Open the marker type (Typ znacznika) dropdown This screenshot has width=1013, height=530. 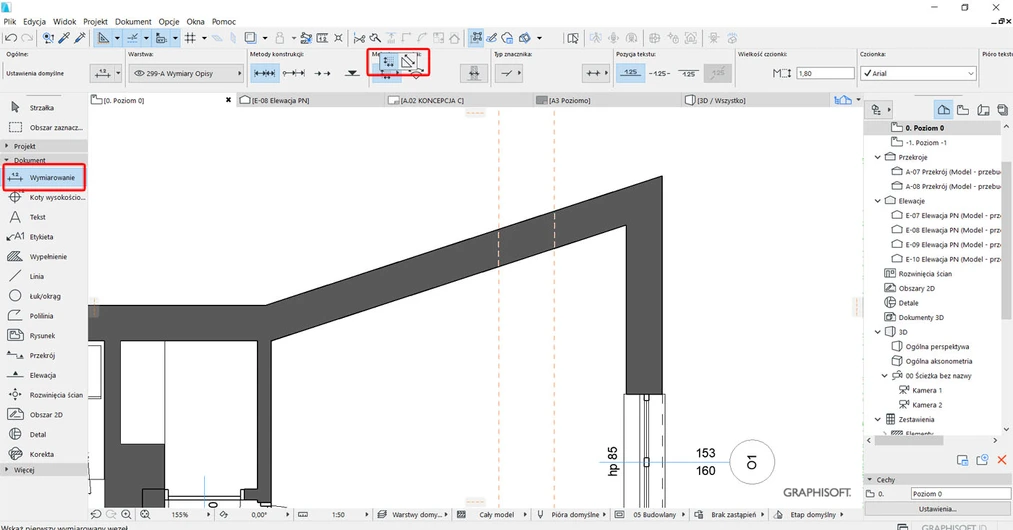click(510, 73)
